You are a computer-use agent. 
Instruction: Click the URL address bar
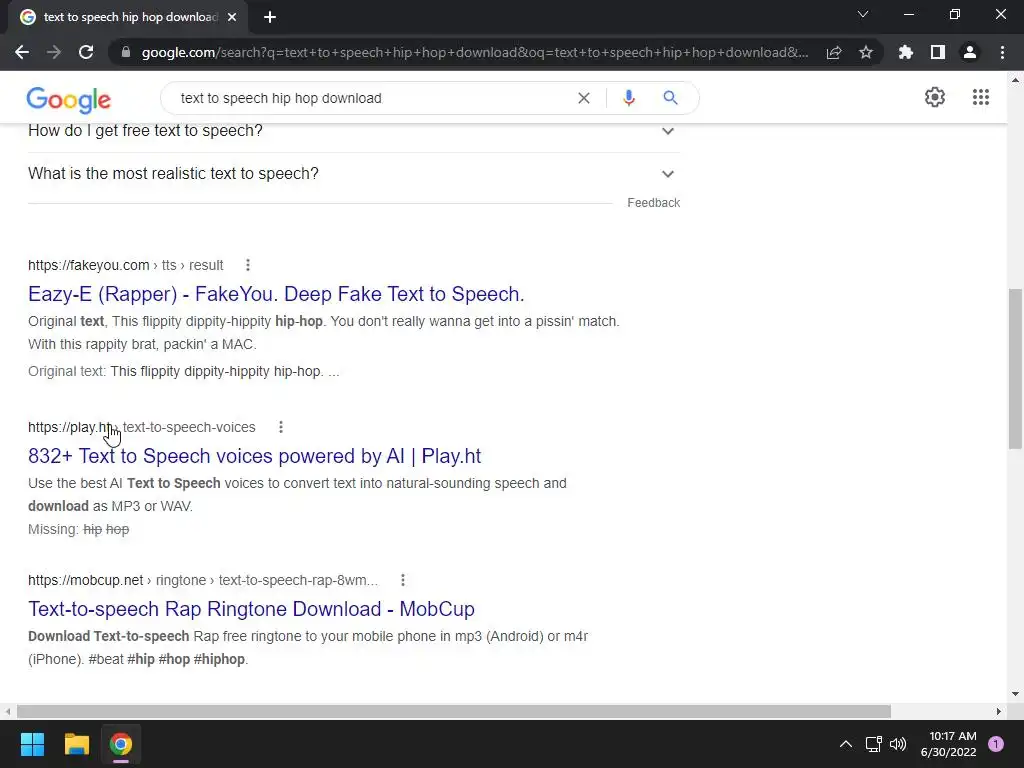pos(475,52)
